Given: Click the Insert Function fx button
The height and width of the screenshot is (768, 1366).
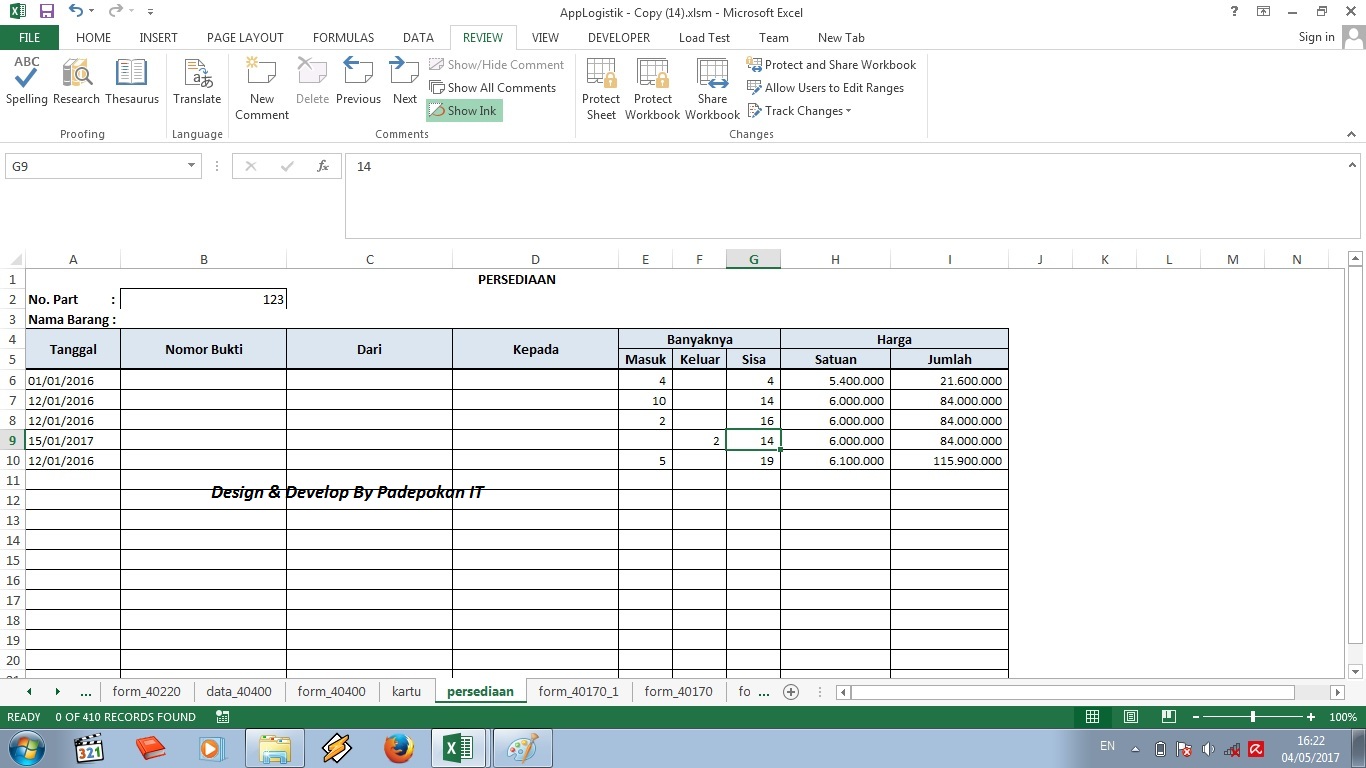Looking at the screenshot, I should coord(323,167).
